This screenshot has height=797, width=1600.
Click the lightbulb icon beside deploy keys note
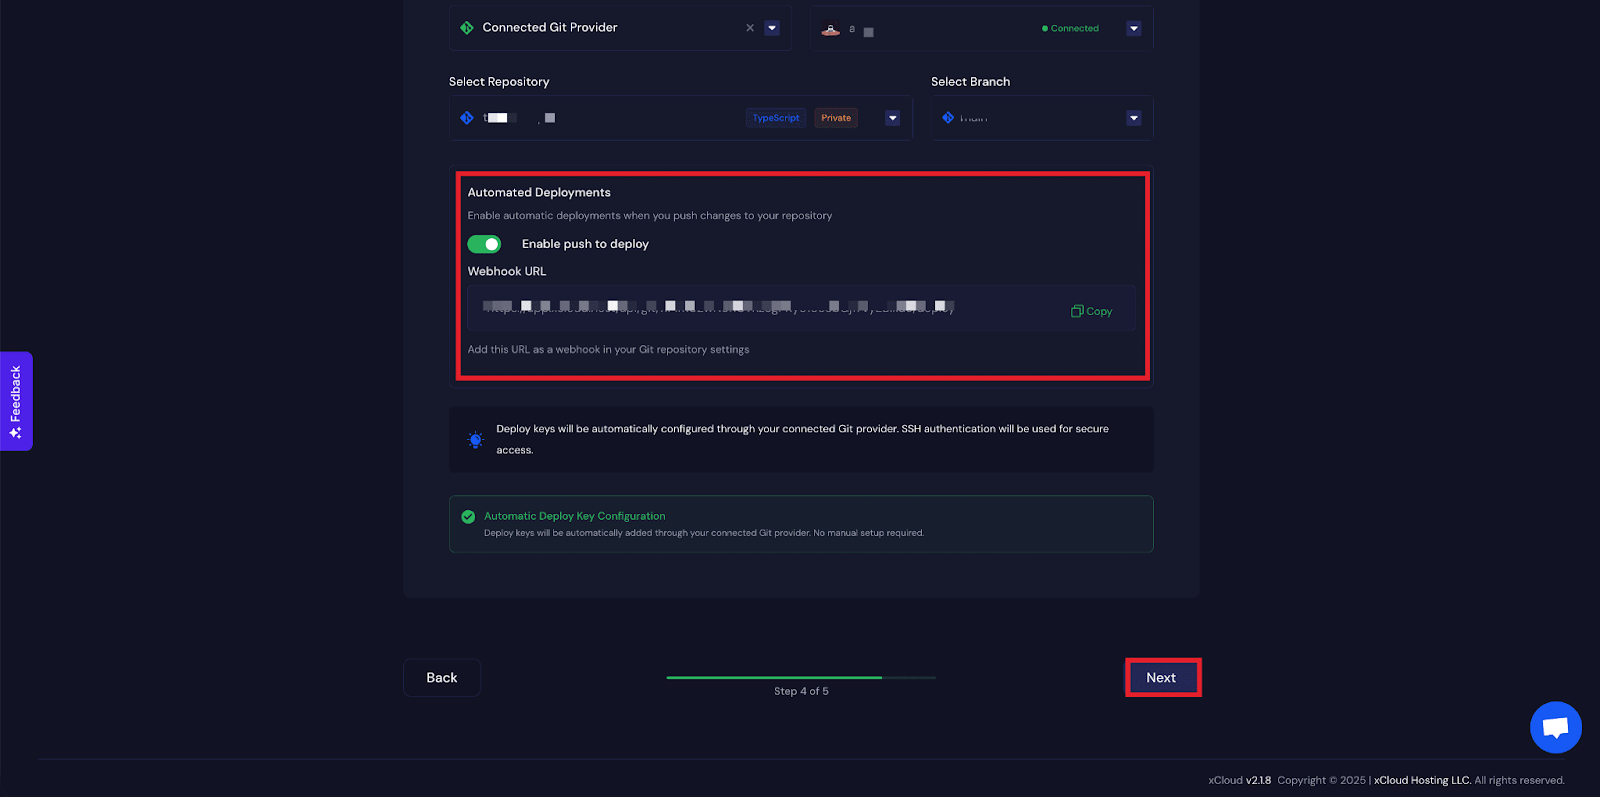pos(475,439)
